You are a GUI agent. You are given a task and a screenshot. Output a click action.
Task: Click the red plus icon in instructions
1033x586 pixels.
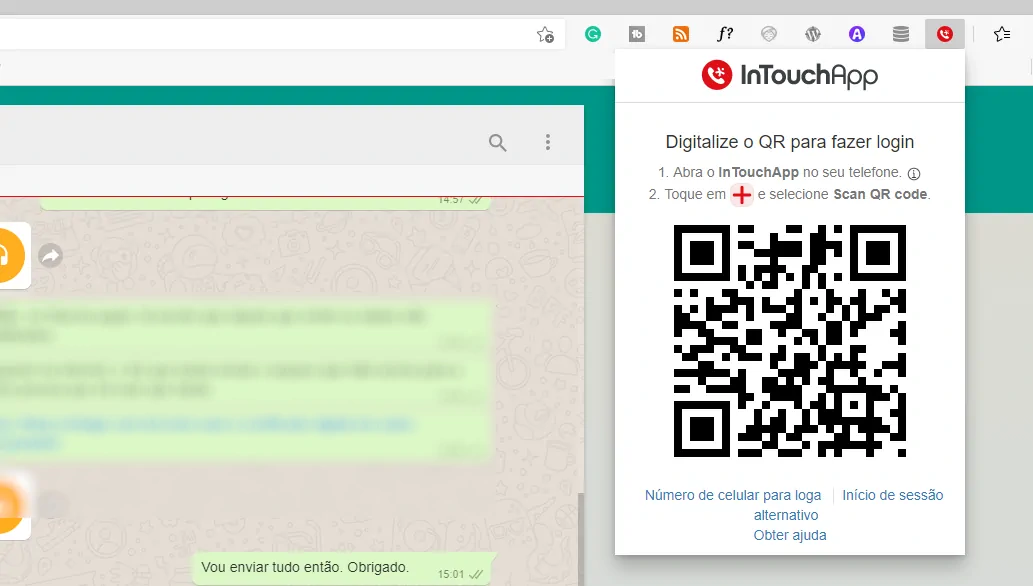[742, 195]
